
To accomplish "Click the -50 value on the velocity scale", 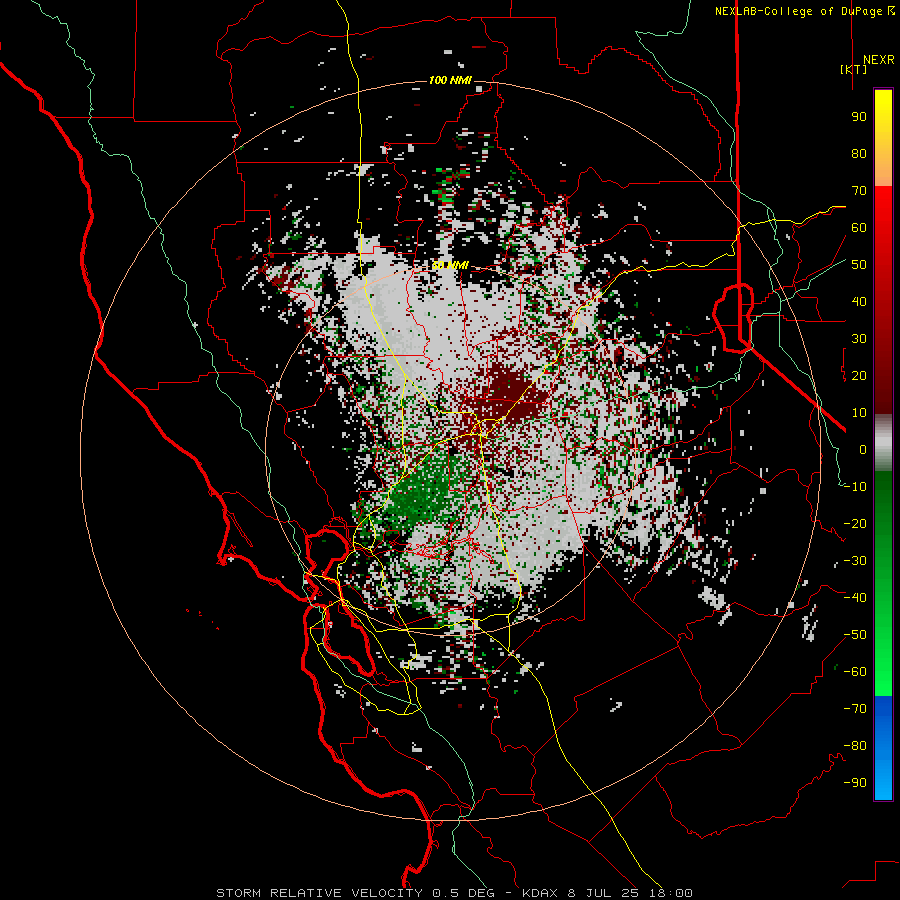I will tap(855, 635).
